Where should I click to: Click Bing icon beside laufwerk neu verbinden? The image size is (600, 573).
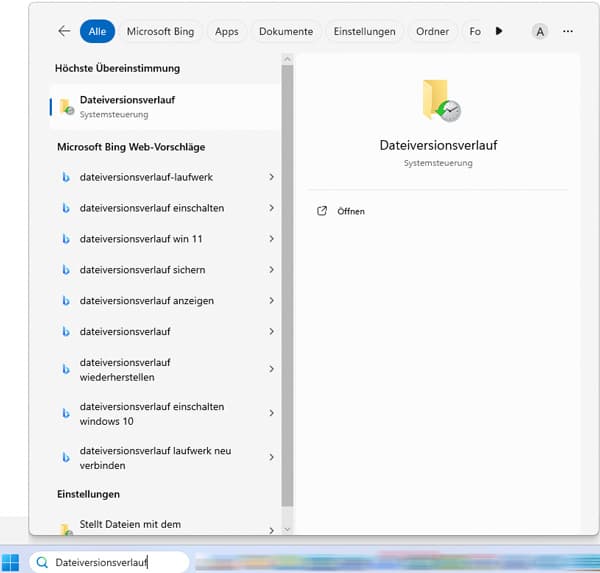click(66, 458)
